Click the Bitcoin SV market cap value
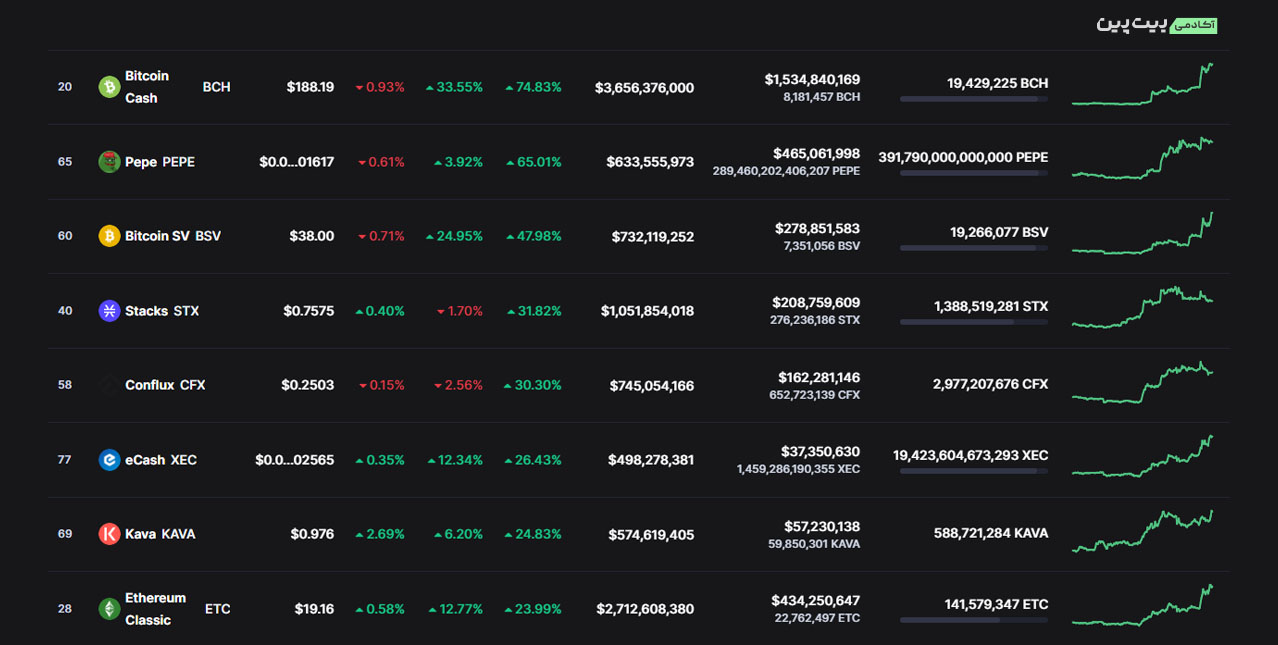The width and height of the screenshot is (1278, 645). click(x=652, y=237)
